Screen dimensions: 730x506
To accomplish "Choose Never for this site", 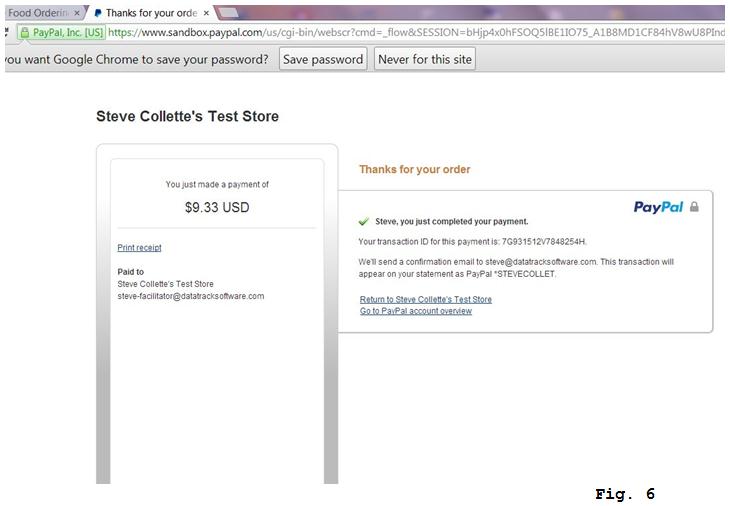I will click(425, 59).
